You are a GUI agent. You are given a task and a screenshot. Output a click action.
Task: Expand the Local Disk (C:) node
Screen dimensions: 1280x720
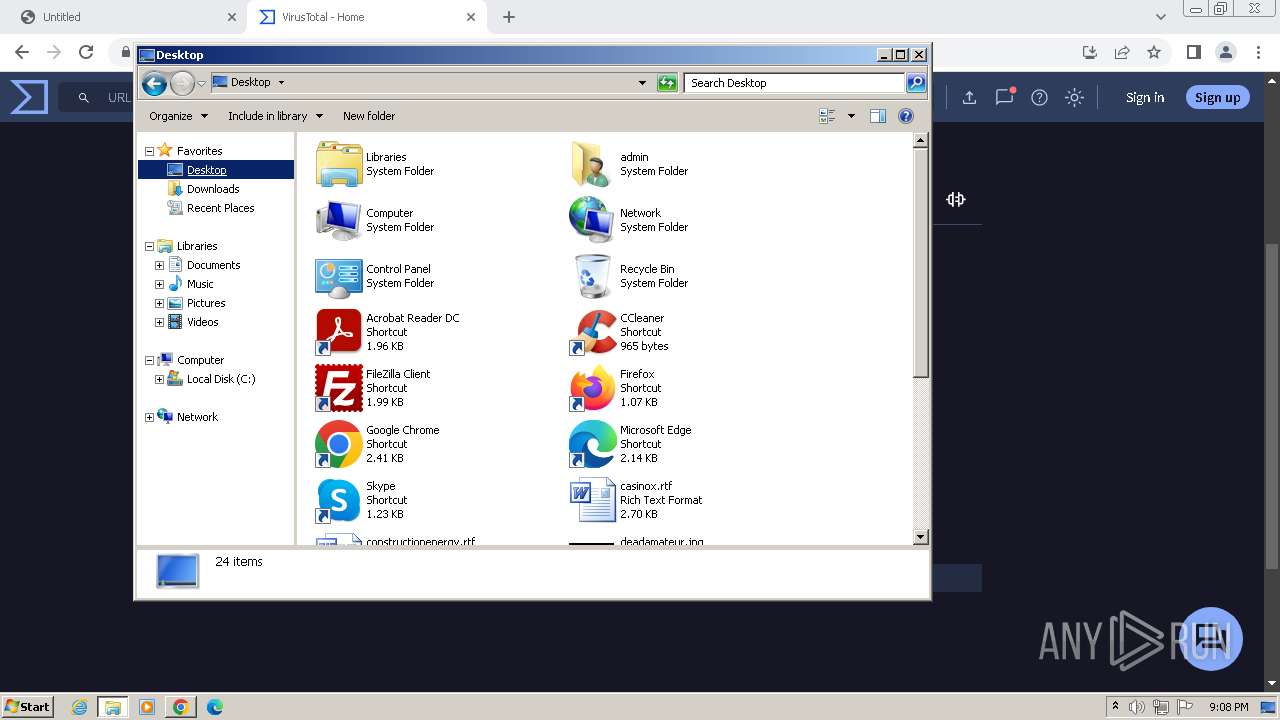coord(159,379)
